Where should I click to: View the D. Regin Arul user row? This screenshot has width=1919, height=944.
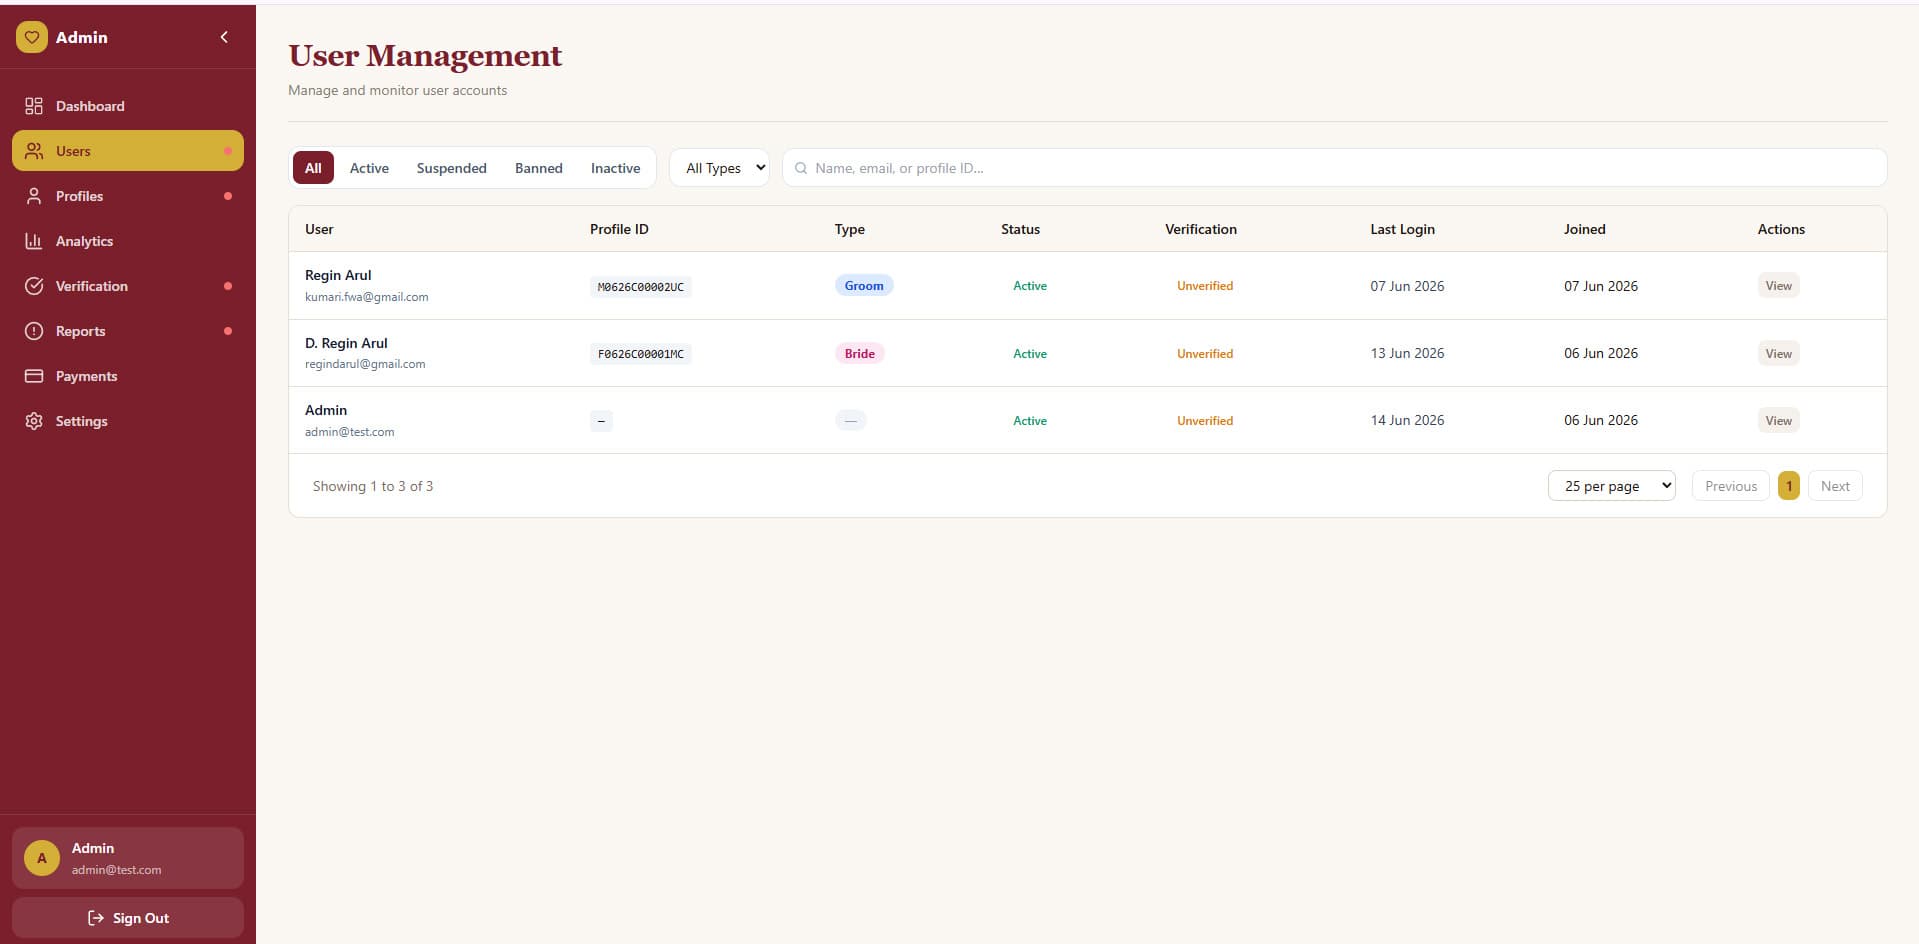(1778, 353)
